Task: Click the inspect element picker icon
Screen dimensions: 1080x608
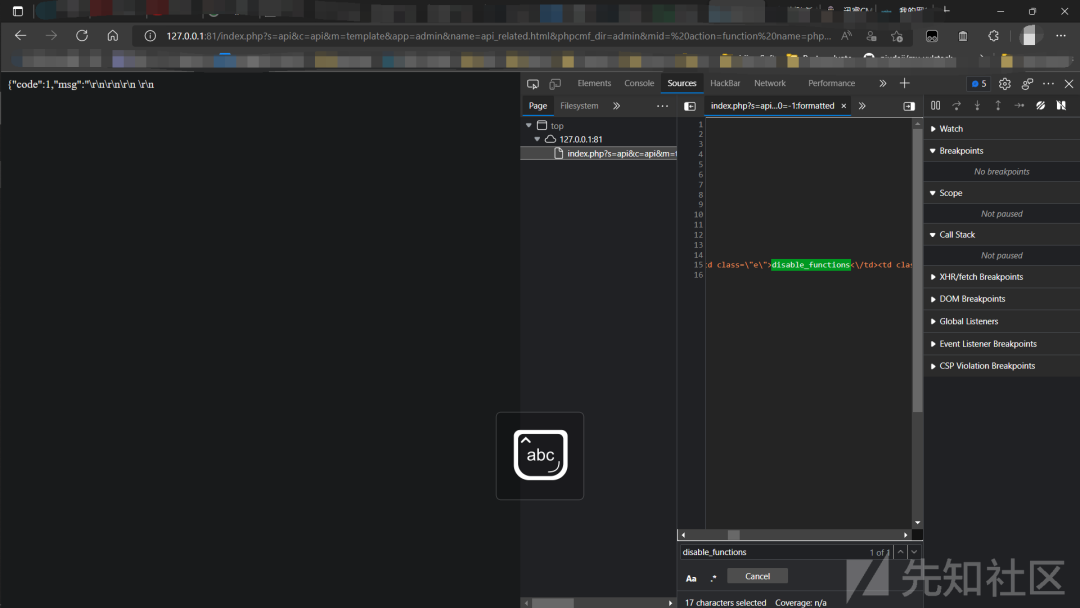Action: 532,84
